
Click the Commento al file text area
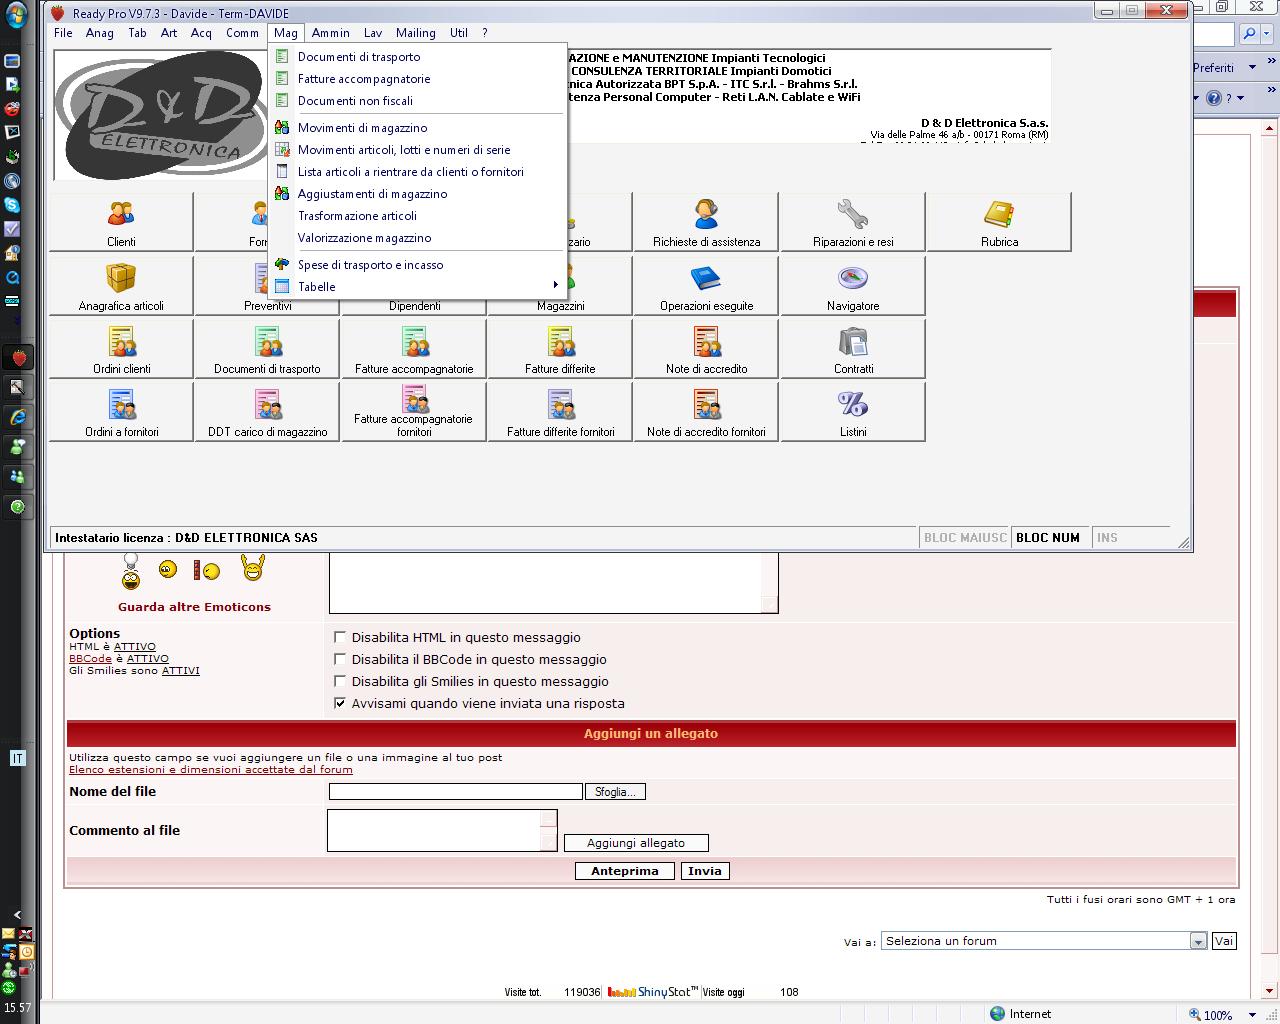[442, 830]
